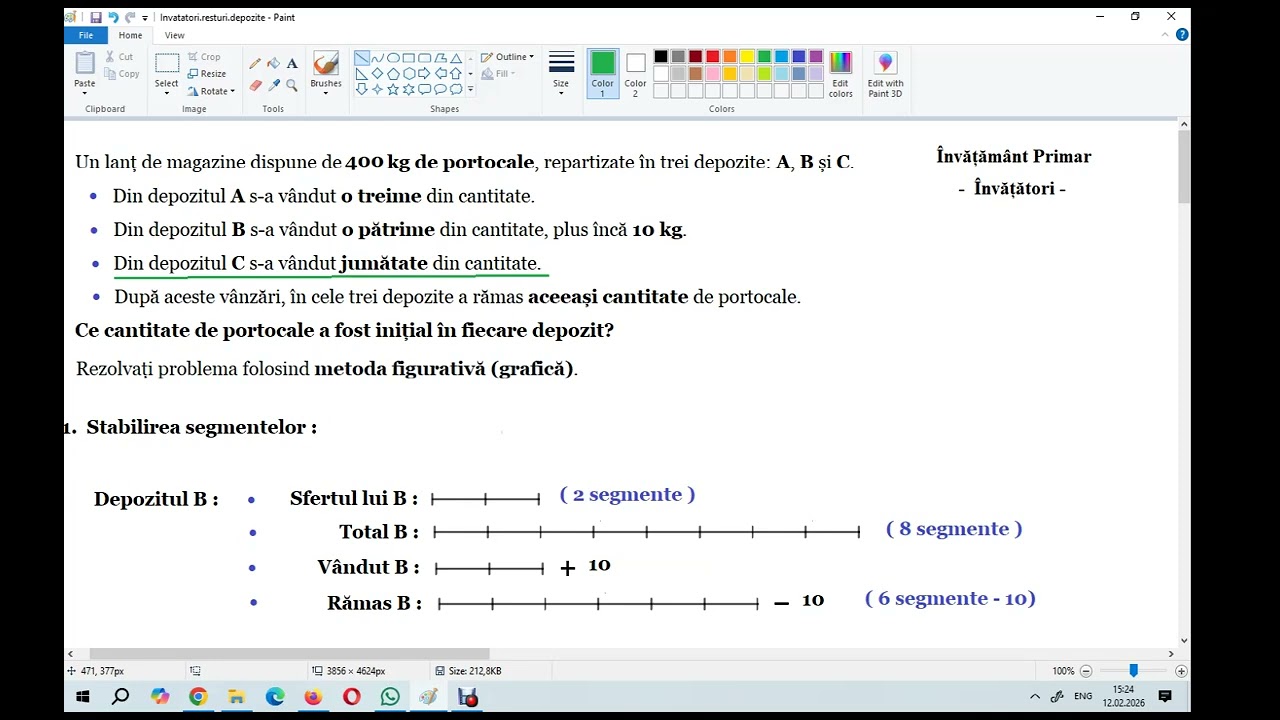Undo the last action via title bar
The image size is (1280, 720).
coord(112,17)
